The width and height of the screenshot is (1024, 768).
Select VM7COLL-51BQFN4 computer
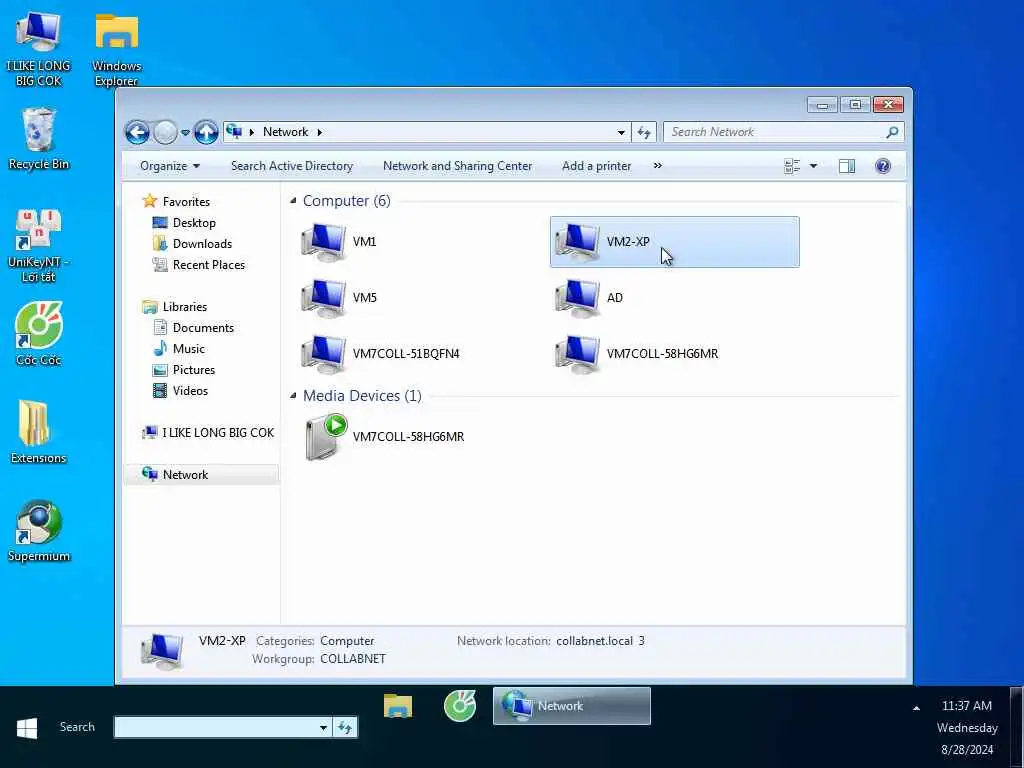[x=379, y=354]
